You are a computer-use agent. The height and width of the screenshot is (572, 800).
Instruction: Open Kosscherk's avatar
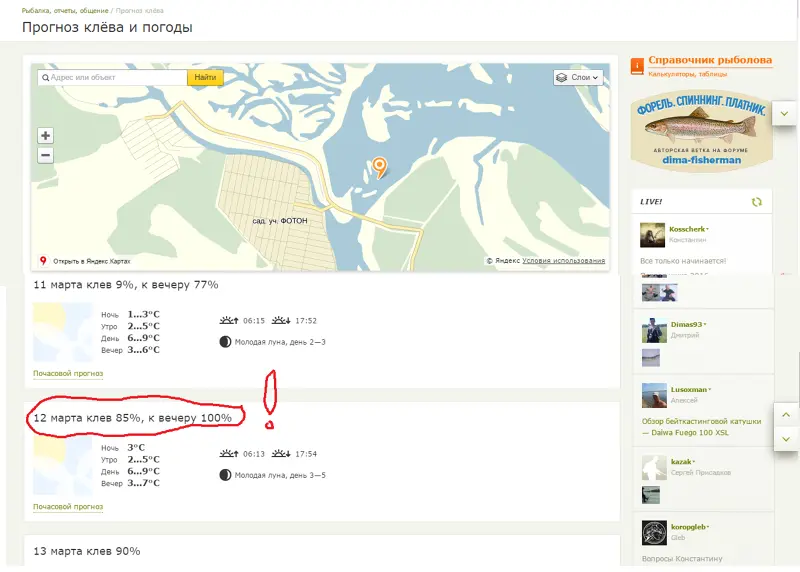tap(653, 235)
